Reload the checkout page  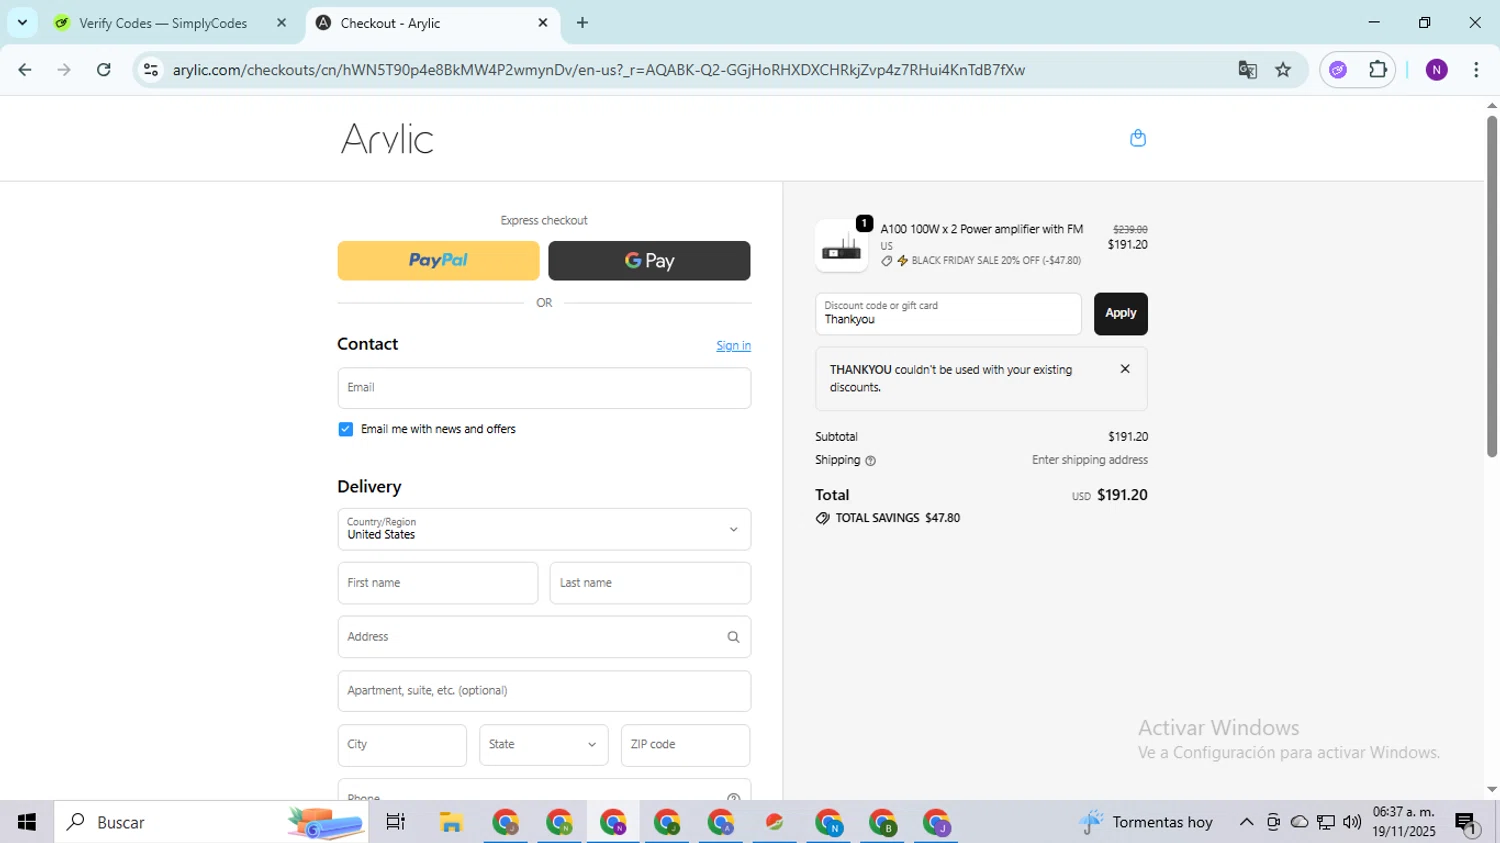click(x=104, y=70)
